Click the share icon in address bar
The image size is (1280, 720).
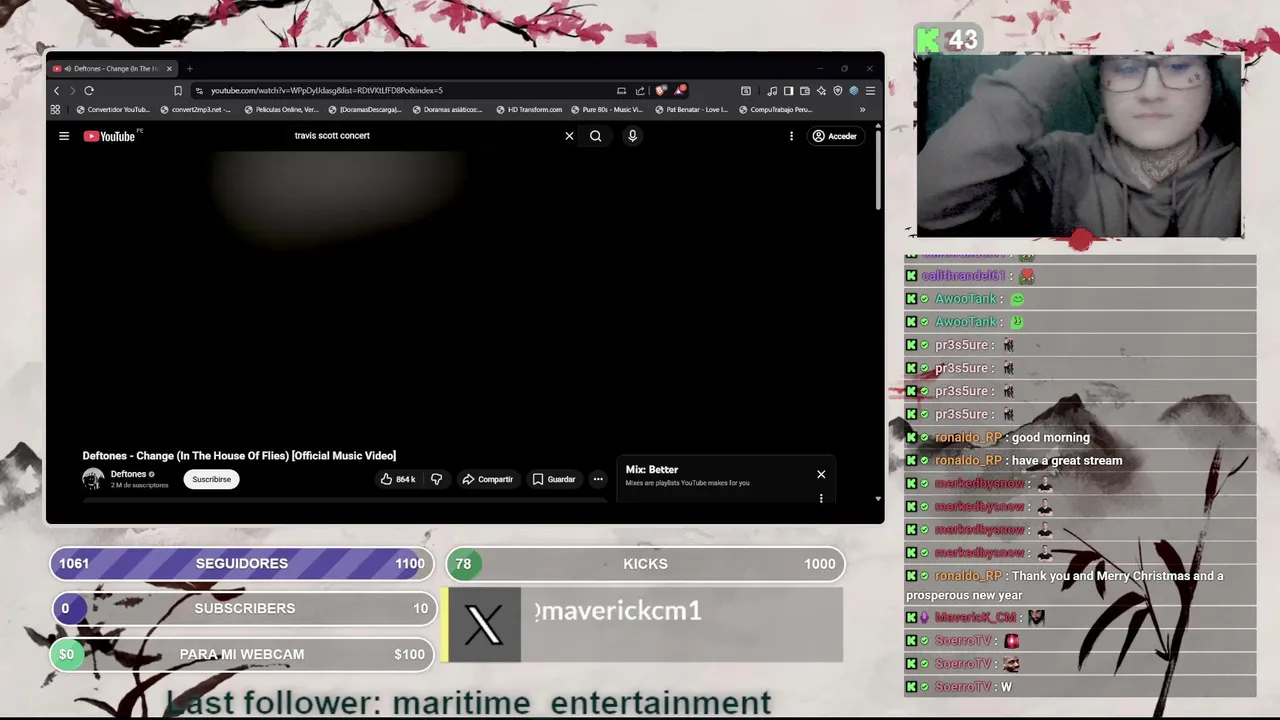640,90
